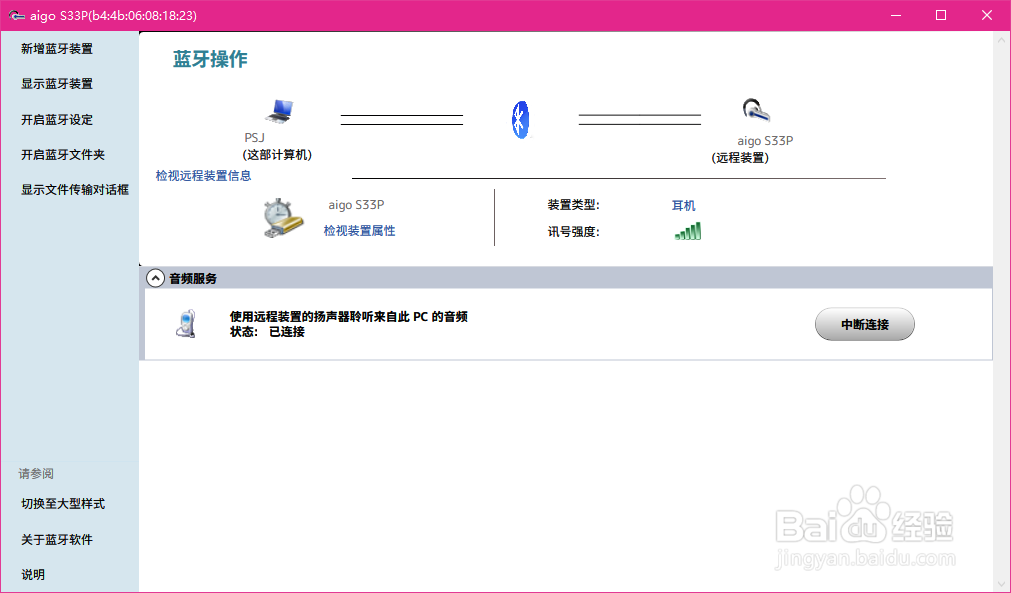Click the (远程装置) label
The image size is (1011, 593).
click(740, 158)
